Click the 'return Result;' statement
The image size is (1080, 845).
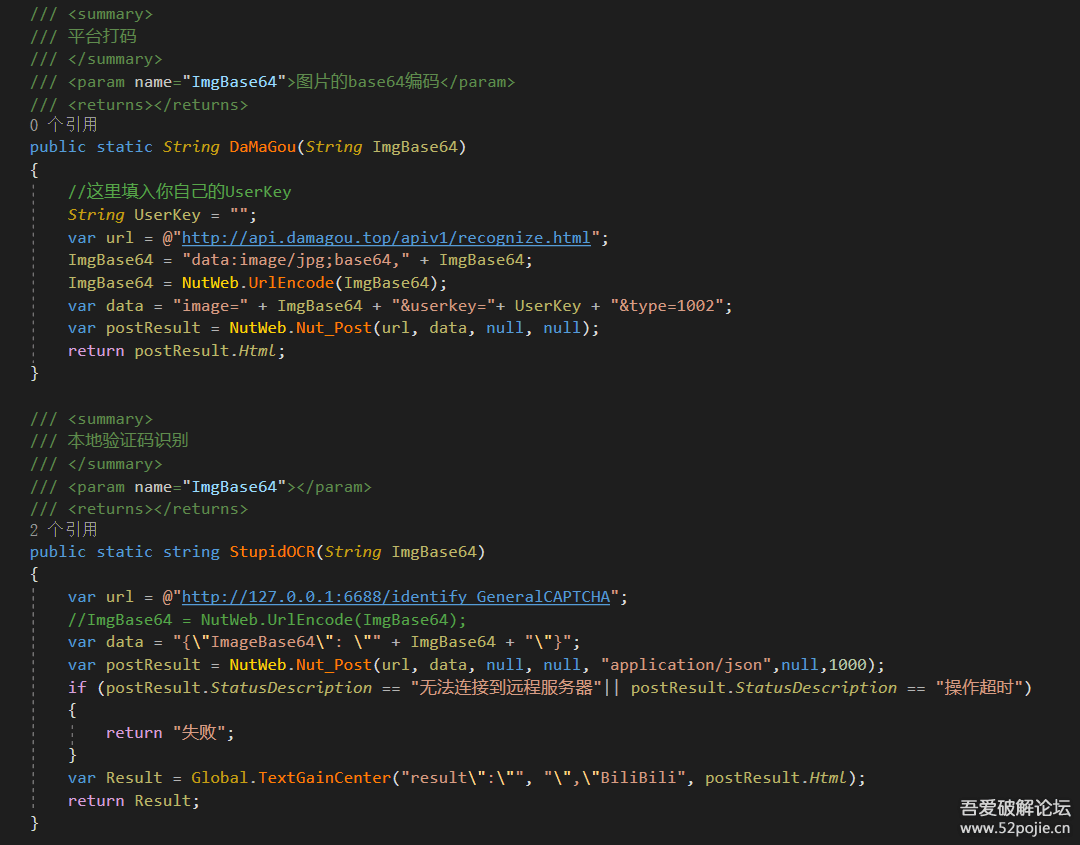coord(134,800)
